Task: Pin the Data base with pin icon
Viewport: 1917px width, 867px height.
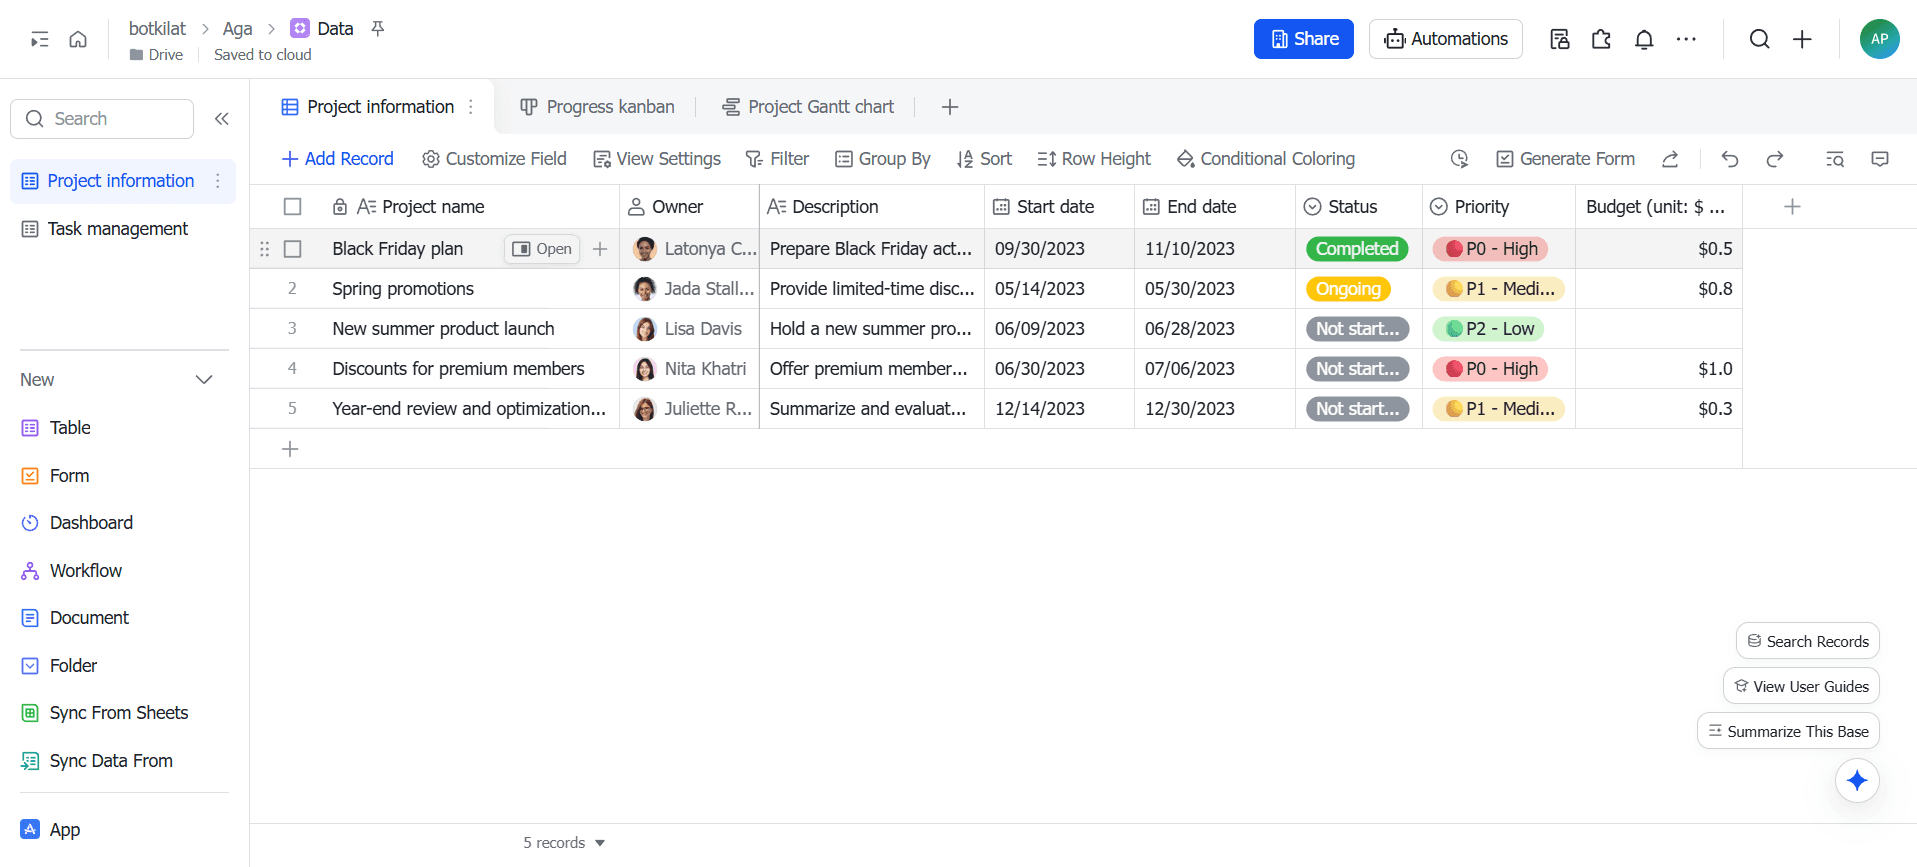Action: 378,28
